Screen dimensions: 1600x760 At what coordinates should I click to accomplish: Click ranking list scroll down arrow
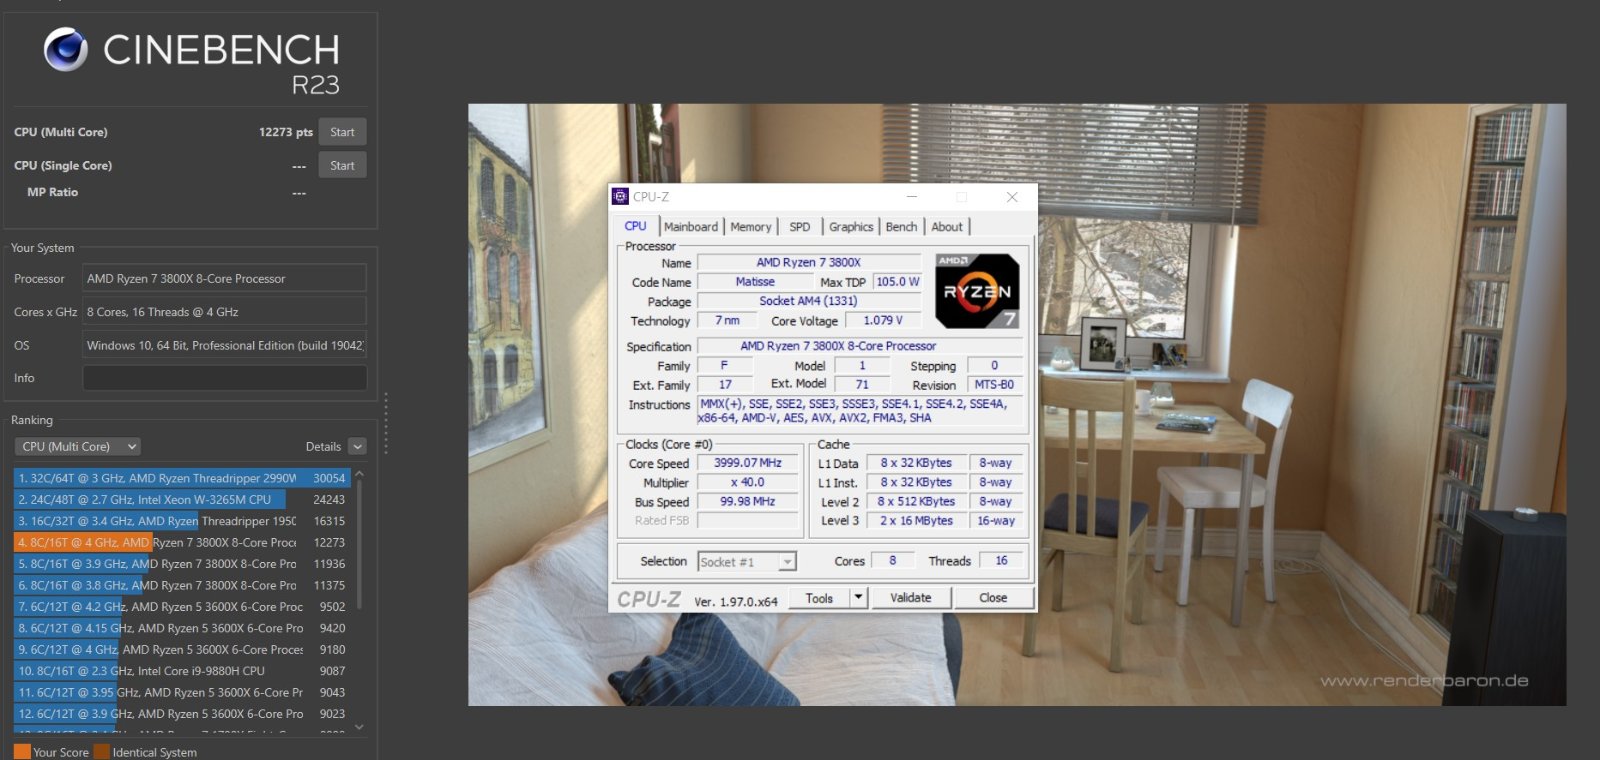[359, 727]
